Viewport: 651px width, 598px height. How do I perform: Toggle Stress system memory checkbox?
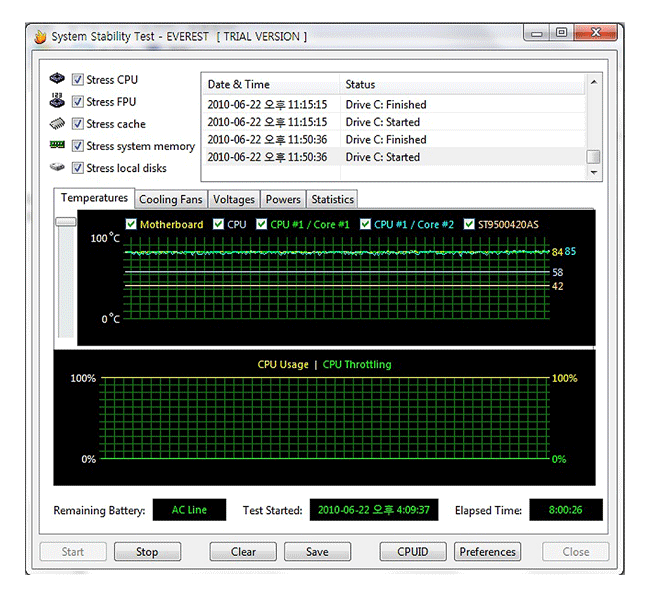[x=78, y=146]
